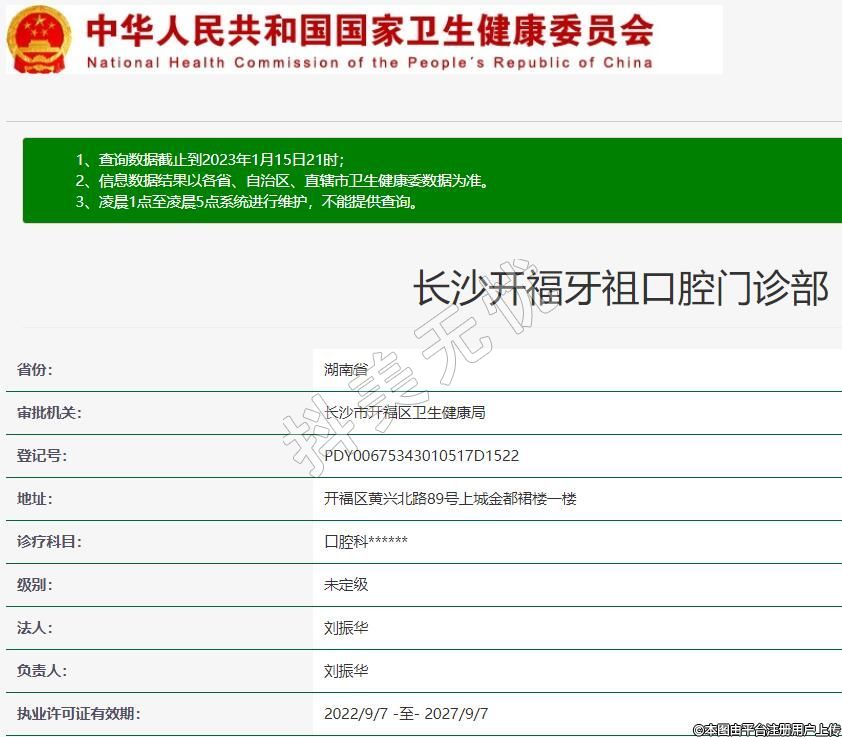This screenshot has width=842, height=737.
Task: Click the department value 口腔科******
Action: click(x=365, y=542)
